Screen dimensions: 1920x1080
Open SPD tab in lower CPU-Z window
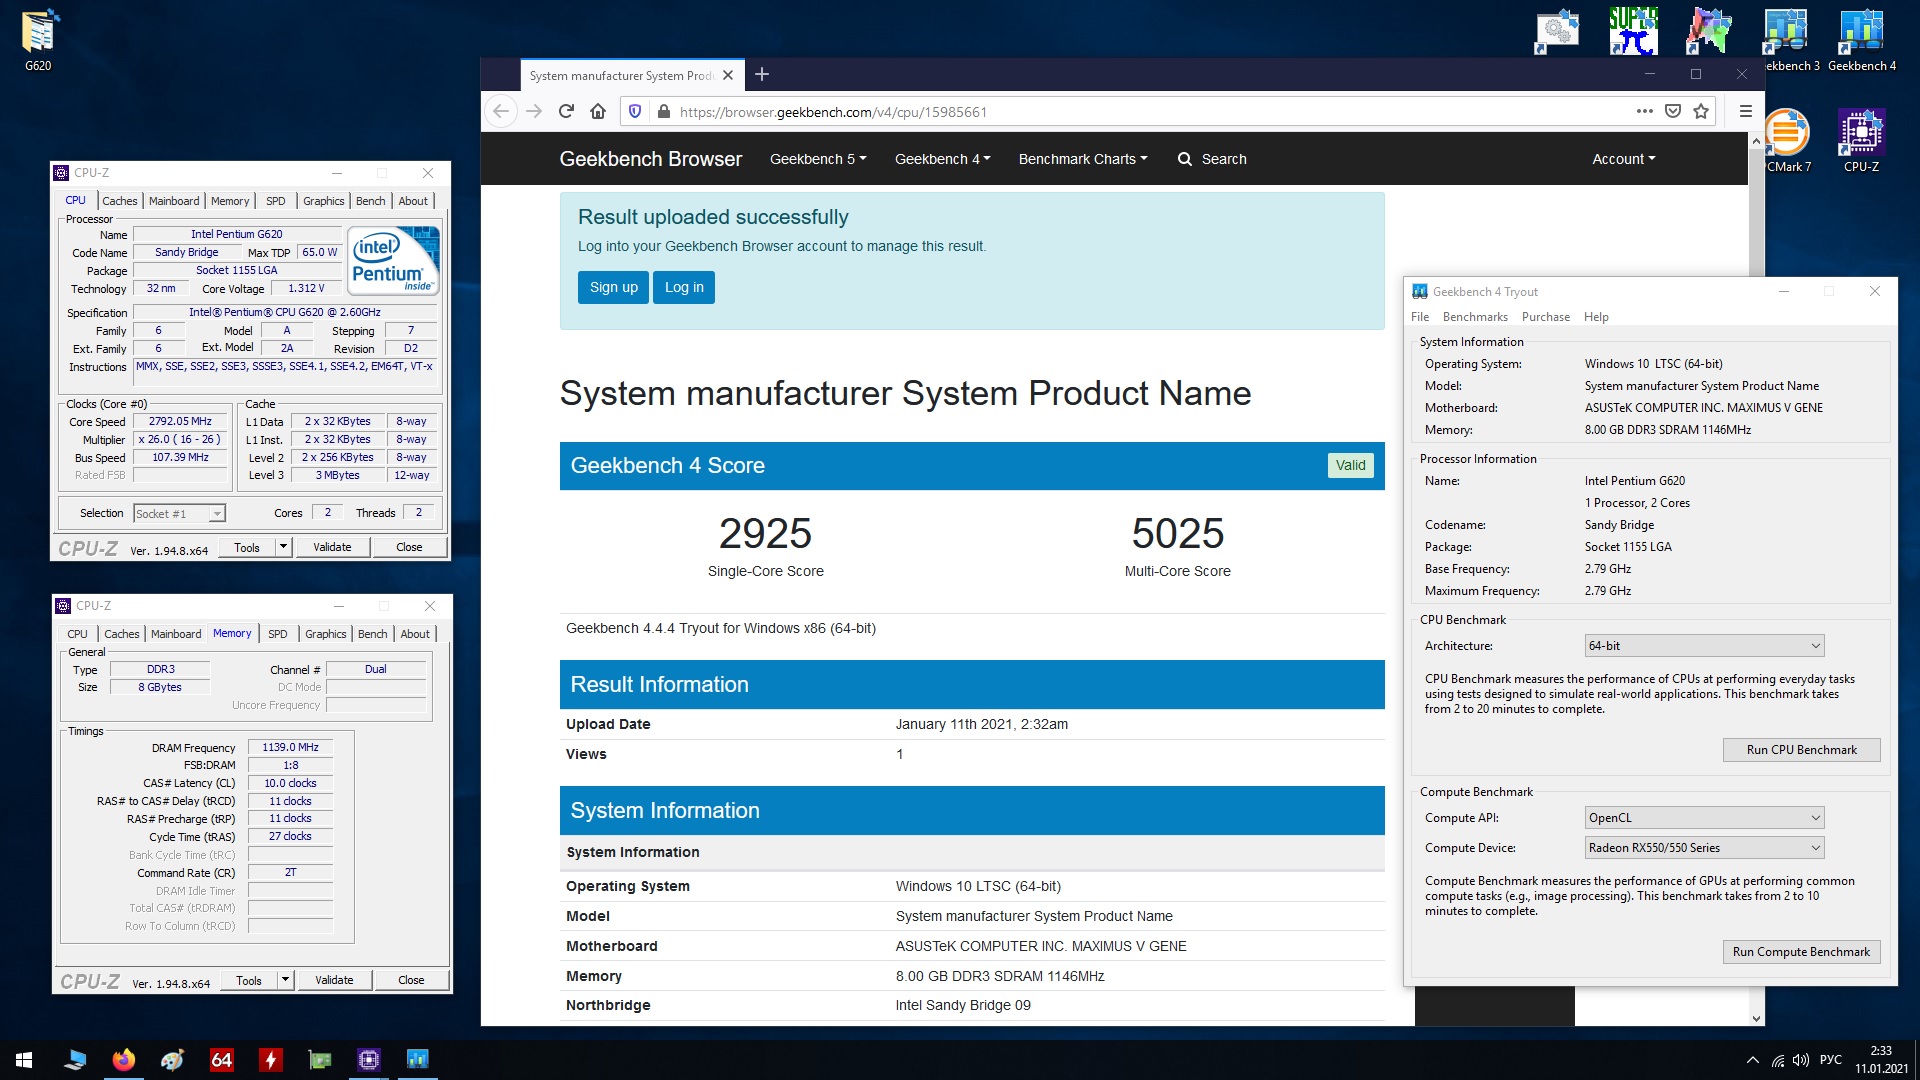coord(278,634)
